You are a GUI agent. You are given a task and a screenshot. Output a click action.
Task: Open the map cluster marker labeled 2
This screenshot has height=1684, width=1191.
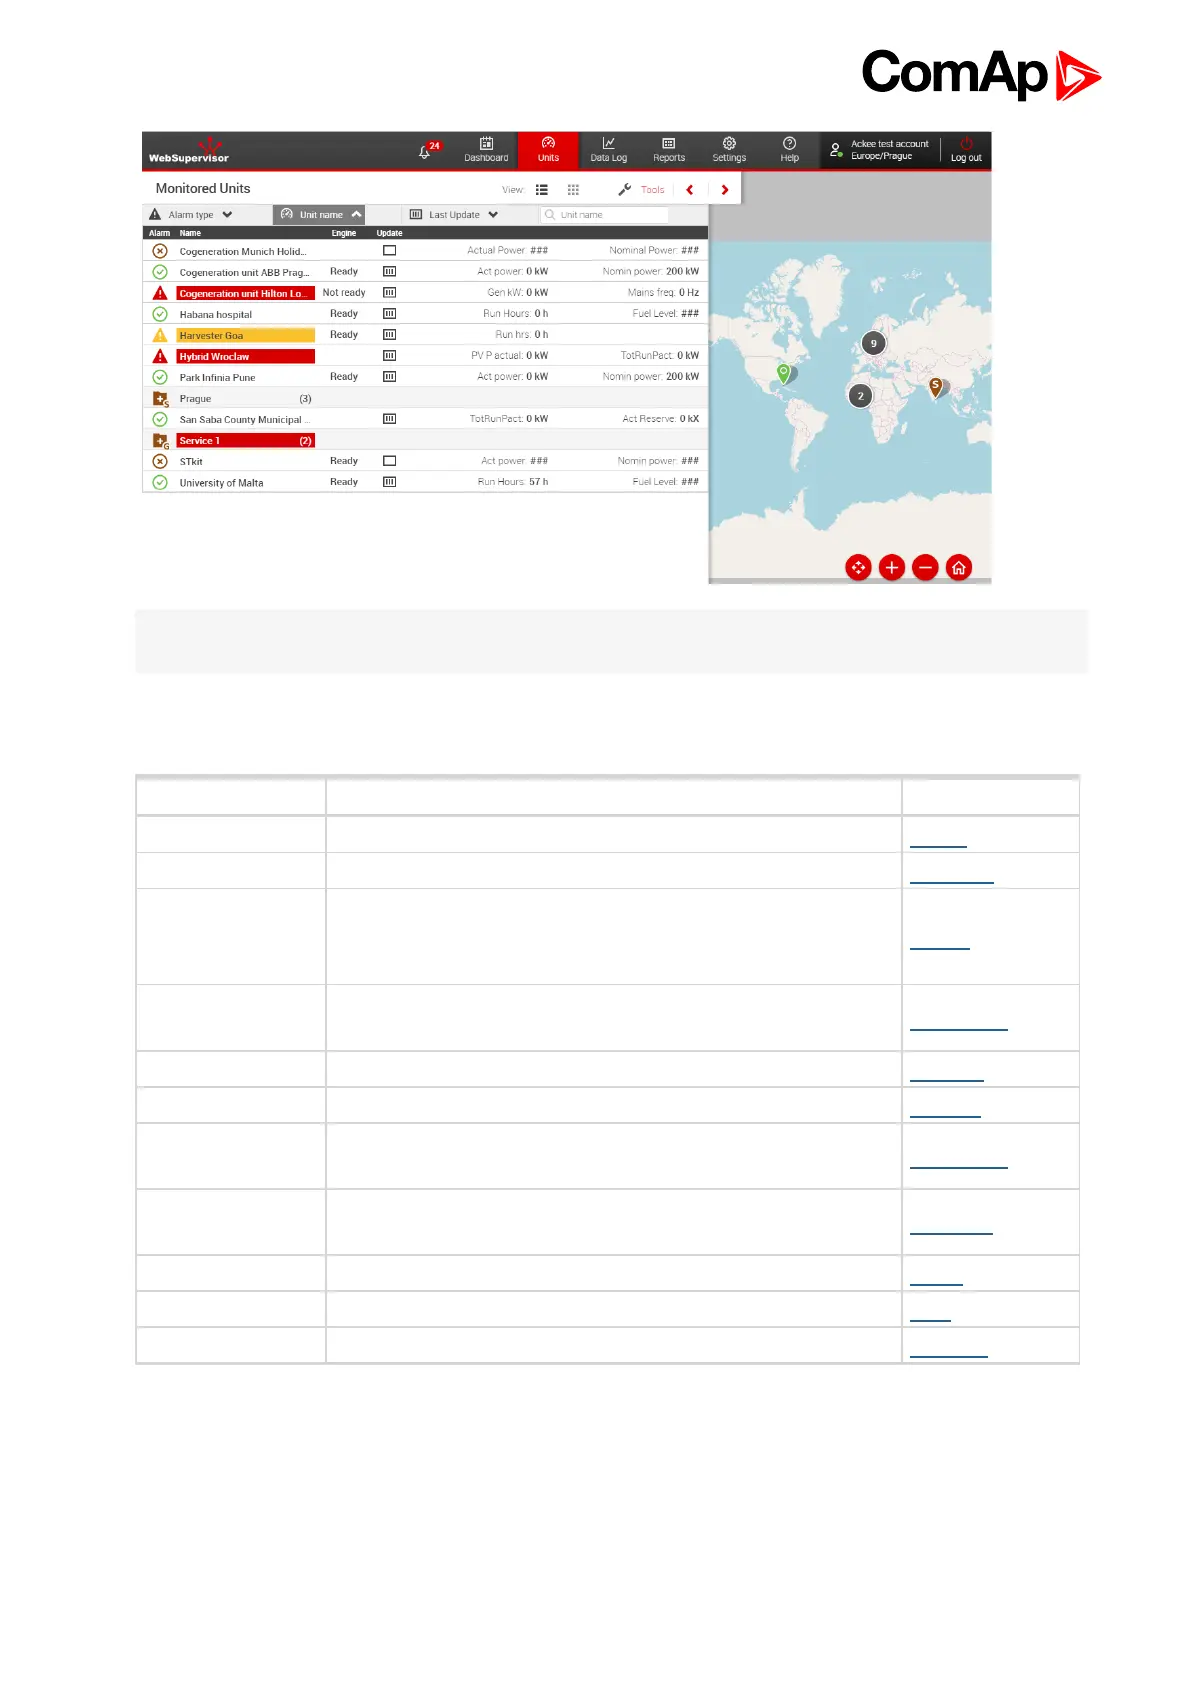click(860, 396)
